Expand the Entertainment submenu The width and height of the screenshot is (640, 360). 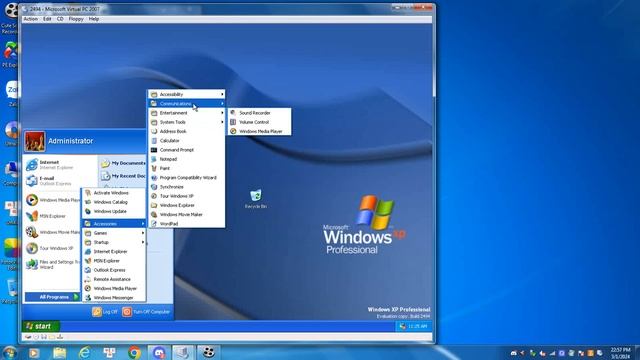(x=187, y=113)
